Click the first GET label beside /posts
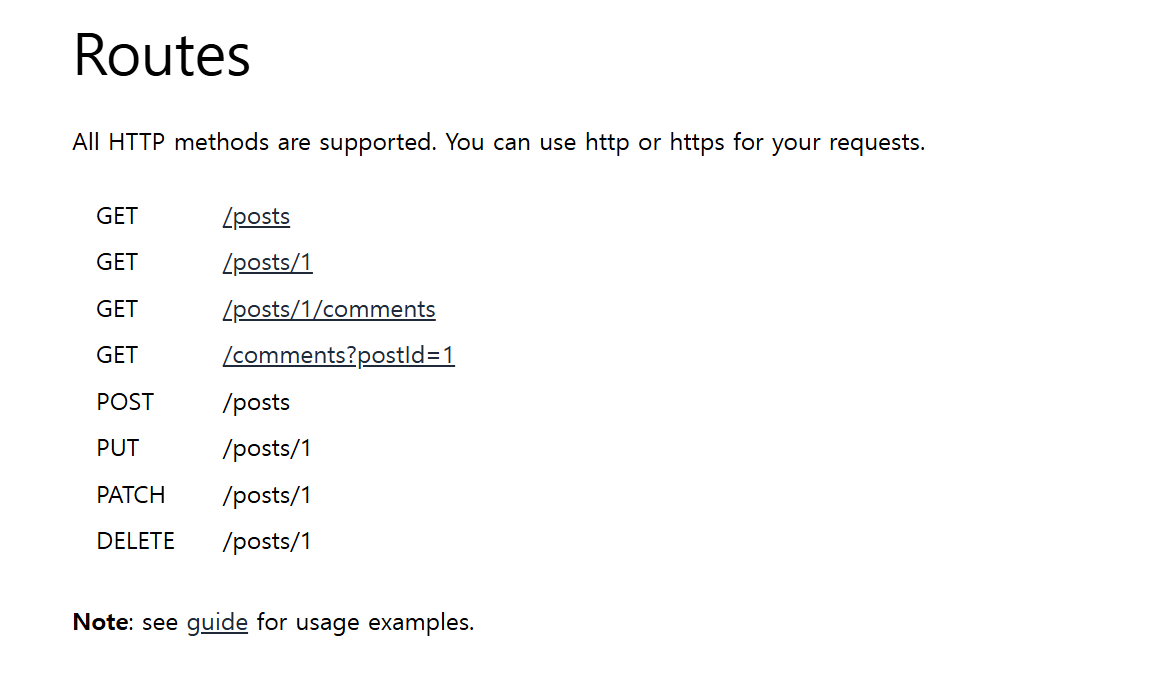Screen dimensions: 1163x679 click(116, 217)
